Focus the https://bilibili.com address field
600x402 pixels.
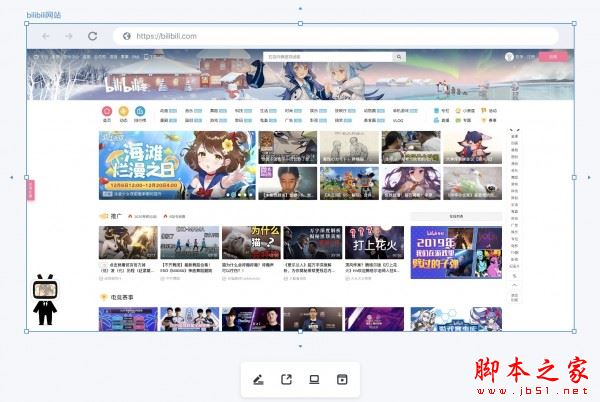pos(336,36)
